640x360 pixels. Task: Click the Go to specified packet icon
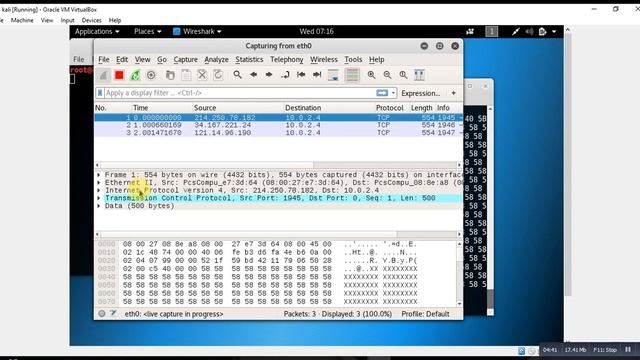point(285,75)
